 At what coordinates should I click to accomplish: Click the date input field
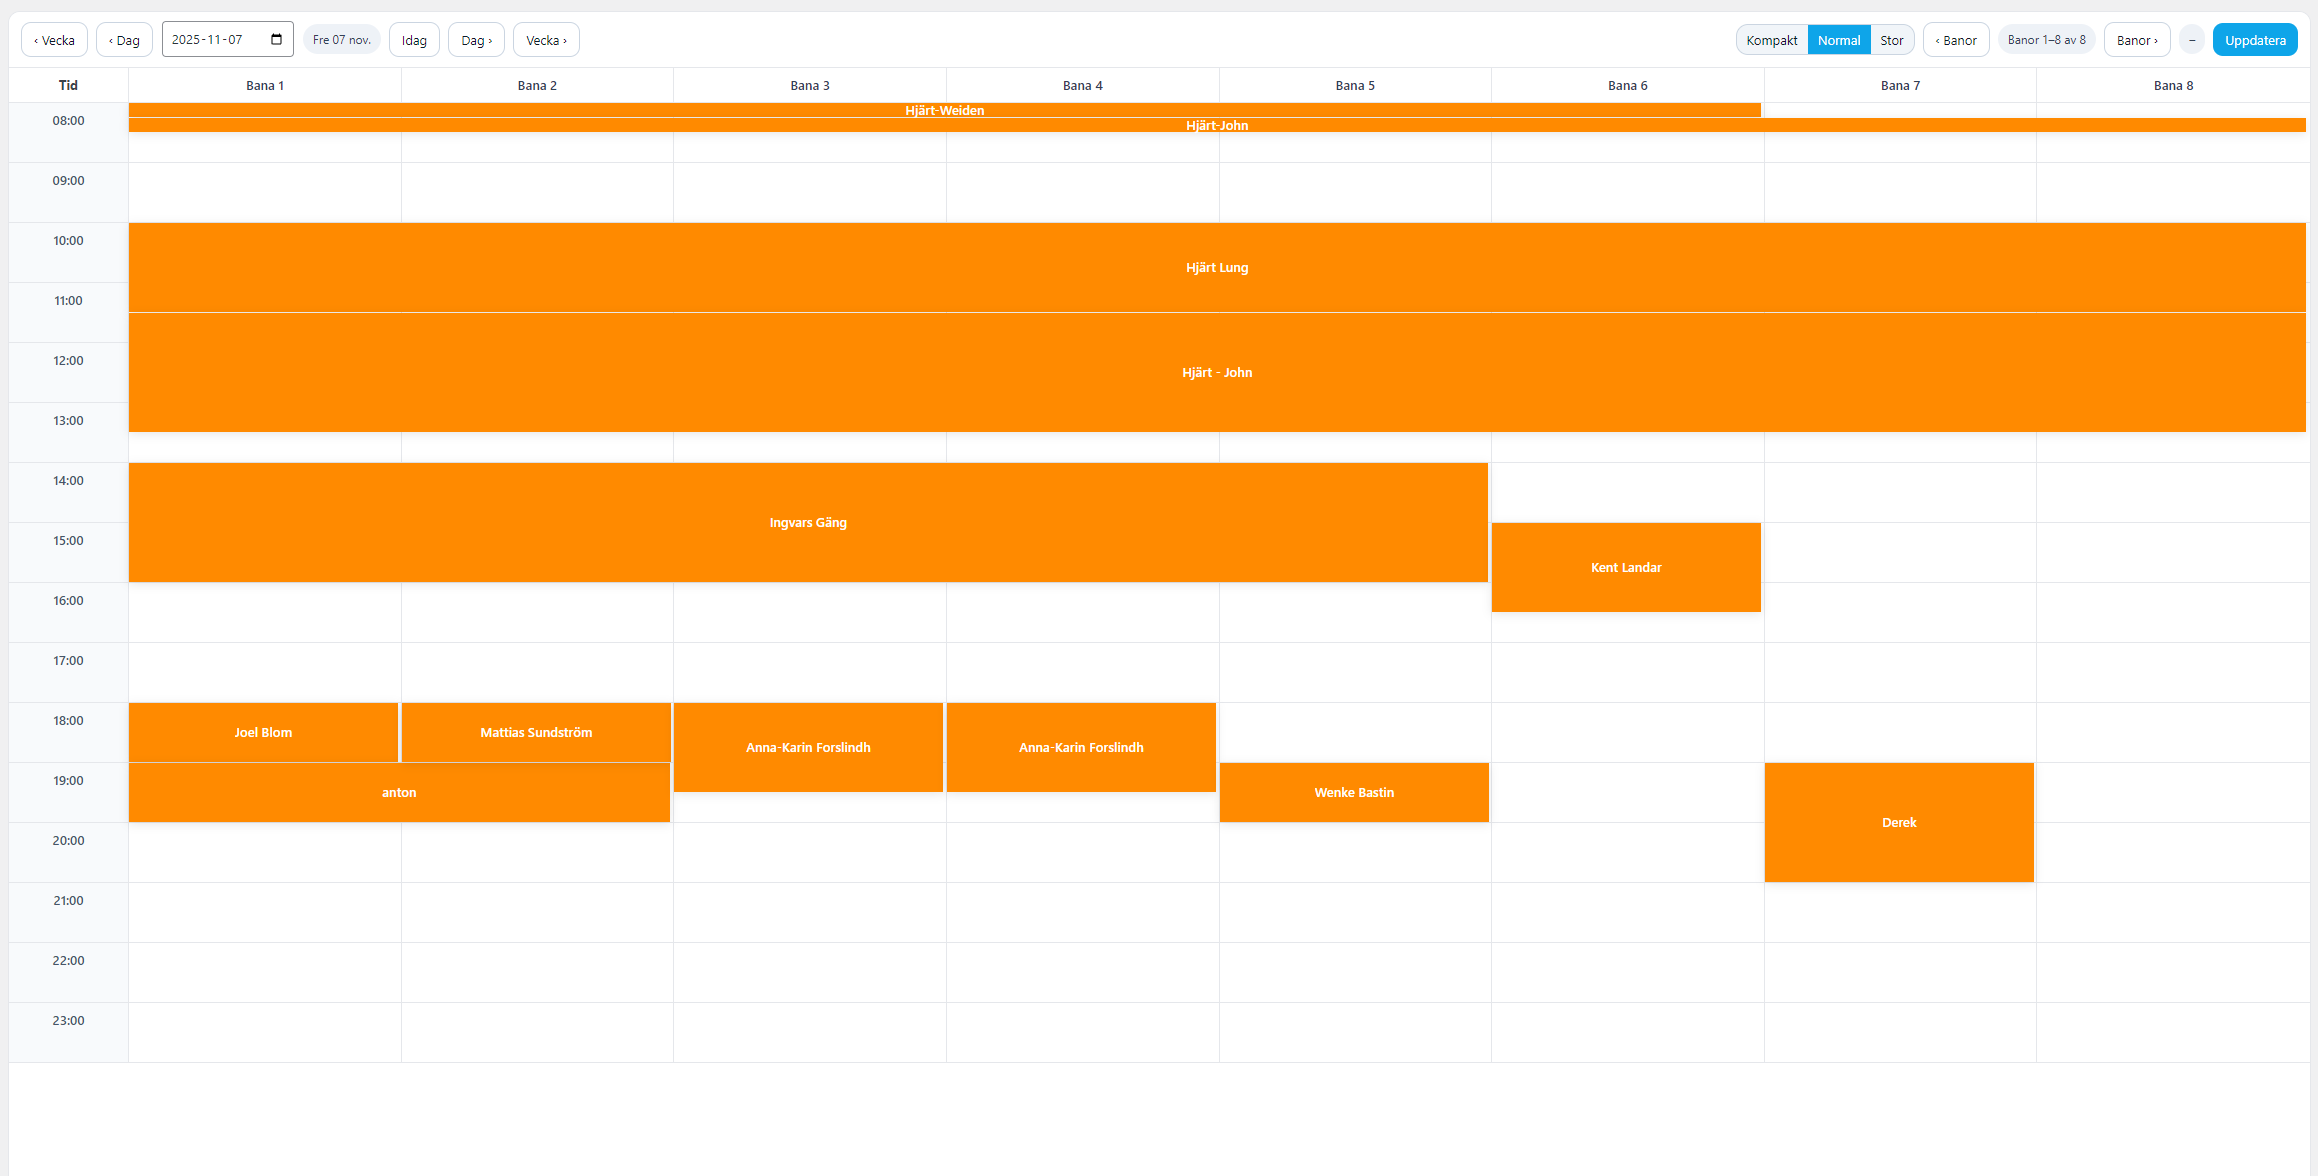pyautogui.click(x=215, y=40)
